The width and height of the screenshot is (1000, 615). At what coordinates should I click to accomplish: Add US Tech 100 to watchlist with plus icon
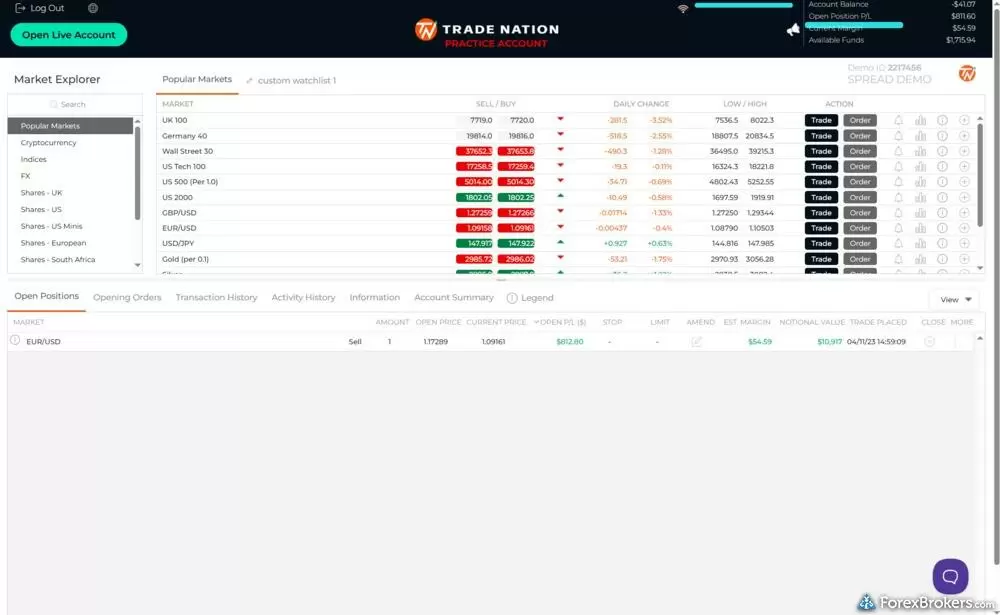(964, 167)
